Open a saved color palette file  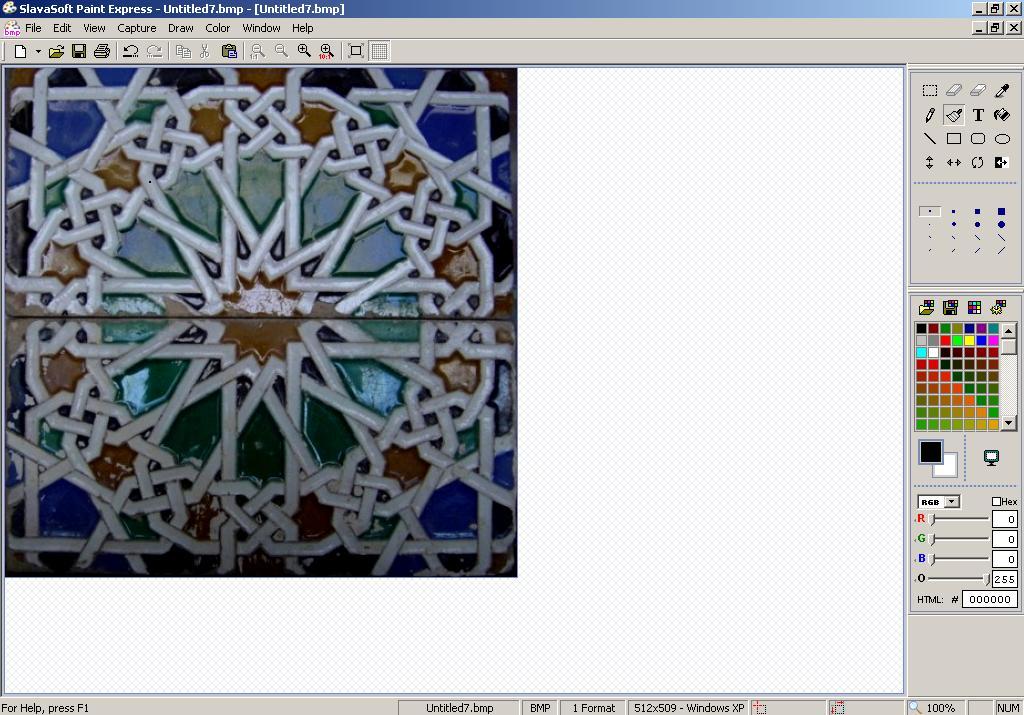click(926, 307)
